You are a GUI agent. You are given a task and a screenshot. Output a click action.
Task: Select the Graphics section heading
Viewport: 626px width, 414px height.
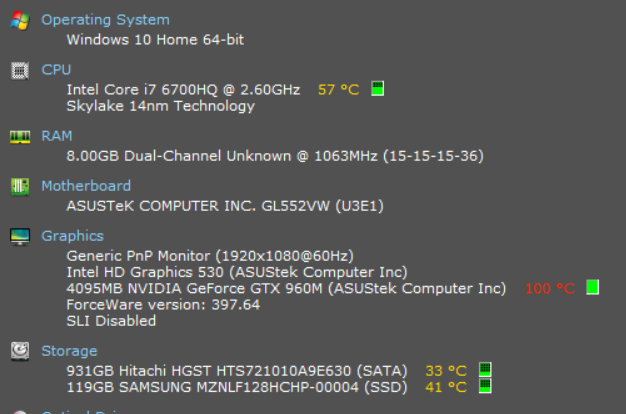coord(72,236)
